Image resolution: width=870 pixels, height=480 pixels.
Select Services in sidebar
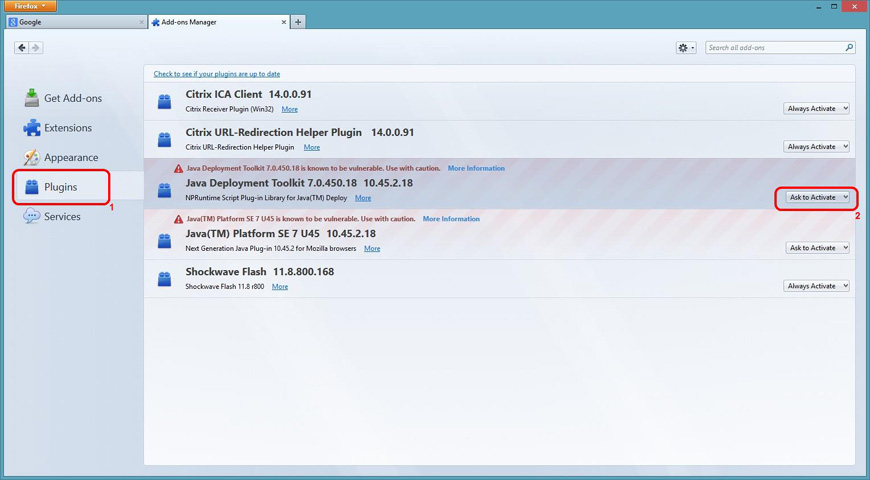tap(52, 216)
